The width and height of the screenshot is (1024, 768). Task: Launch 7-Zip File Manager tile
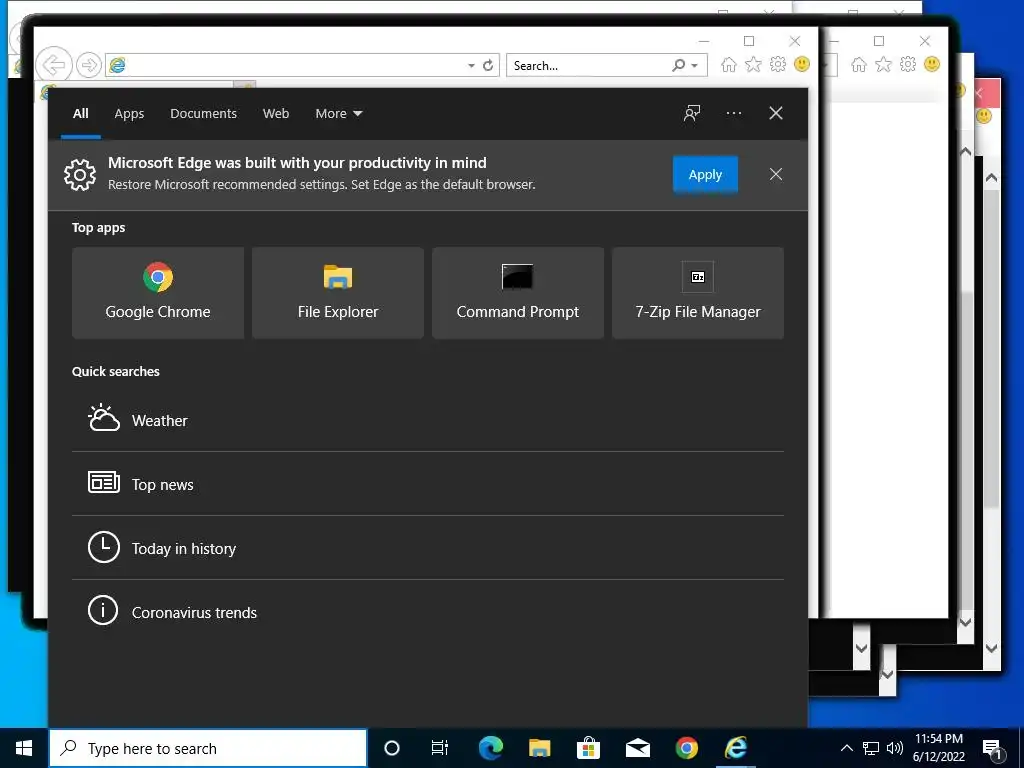pos(697,293)
